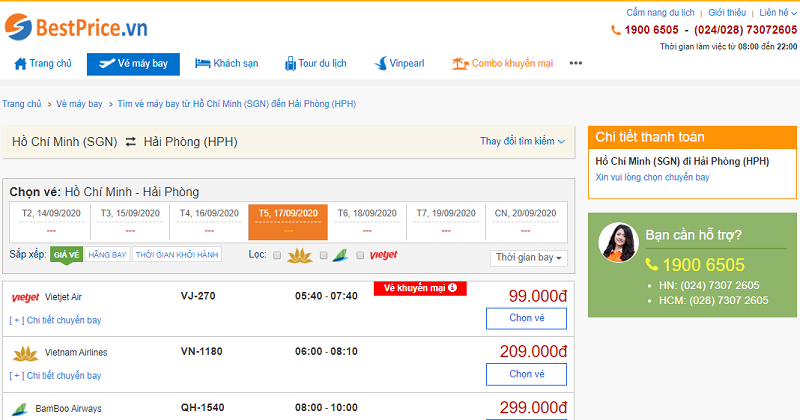800x420 pixels.
Task: Open the Vé máy bay nav tab
Action: pyautogui.click(x=133, y=64)
